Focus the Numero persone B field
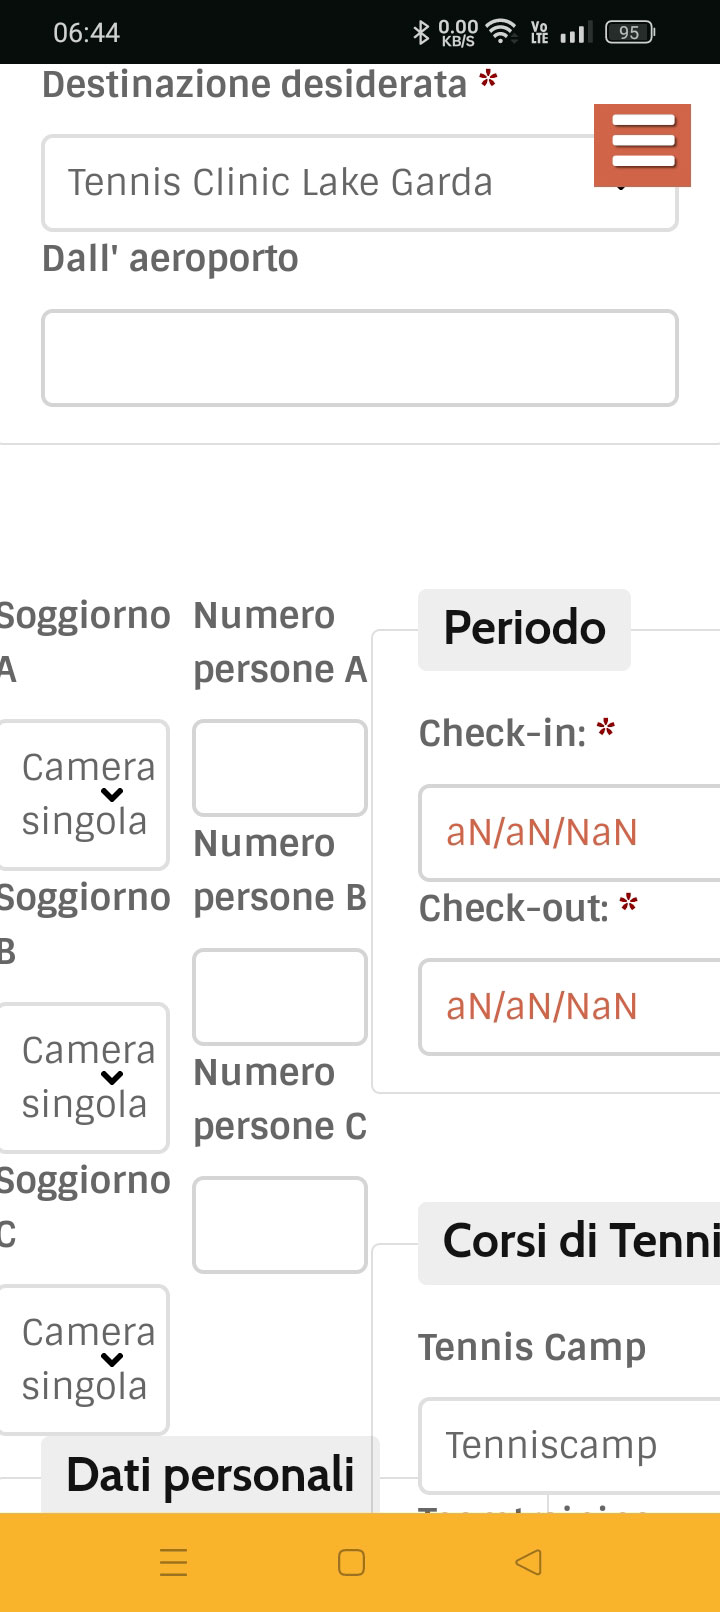This screenshot has height=1612, width=720. [279, 997]
